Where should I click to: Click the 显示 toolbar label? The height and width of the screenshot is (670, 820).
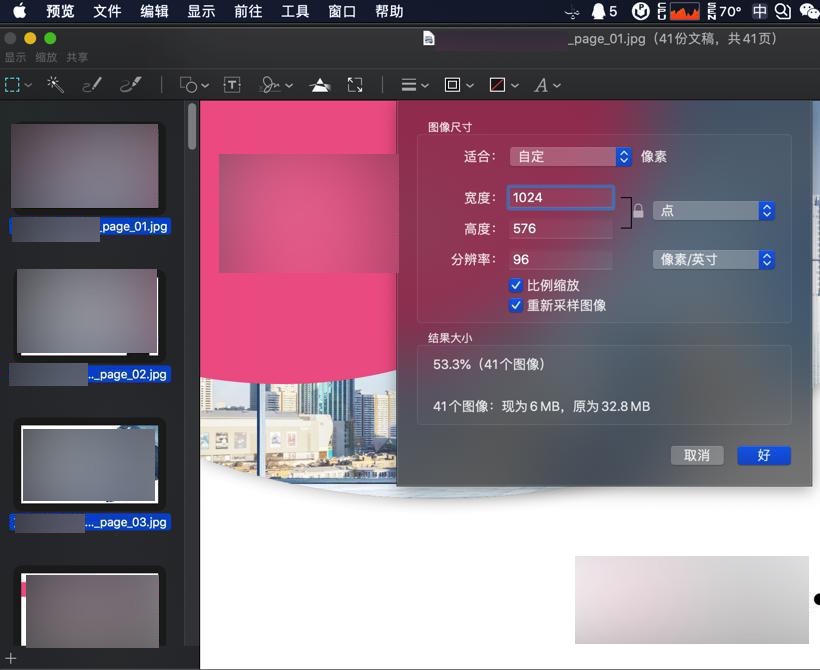click(x=15, y=58)
